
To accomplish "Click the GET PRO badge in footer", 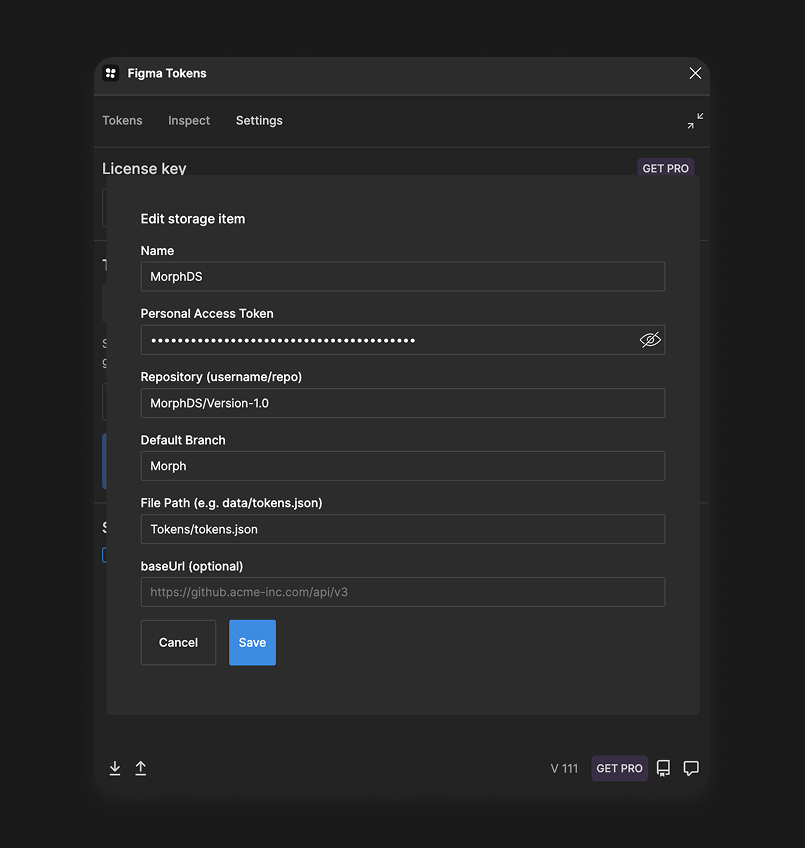I will pos(619,768).
